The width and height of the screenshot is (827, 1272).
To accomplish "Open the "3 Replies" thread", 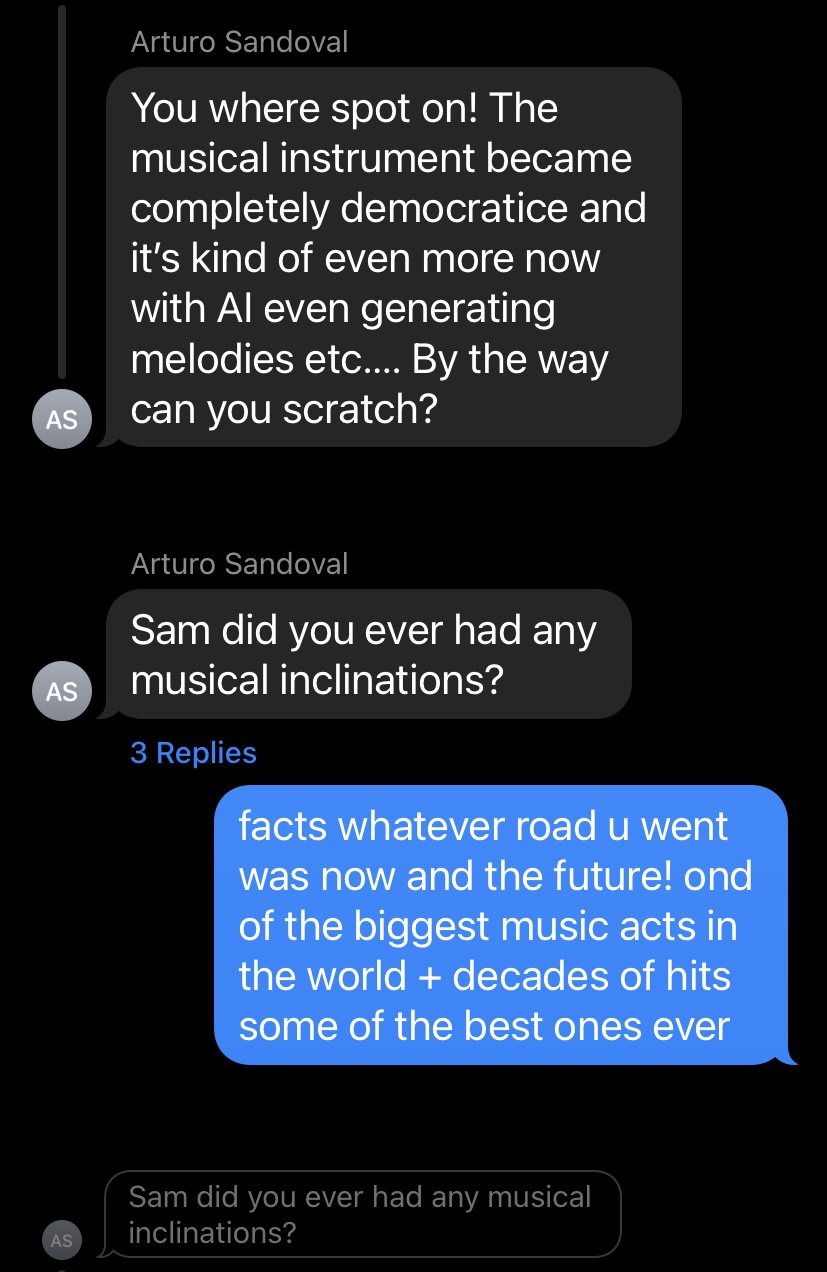I will (193, 753).
